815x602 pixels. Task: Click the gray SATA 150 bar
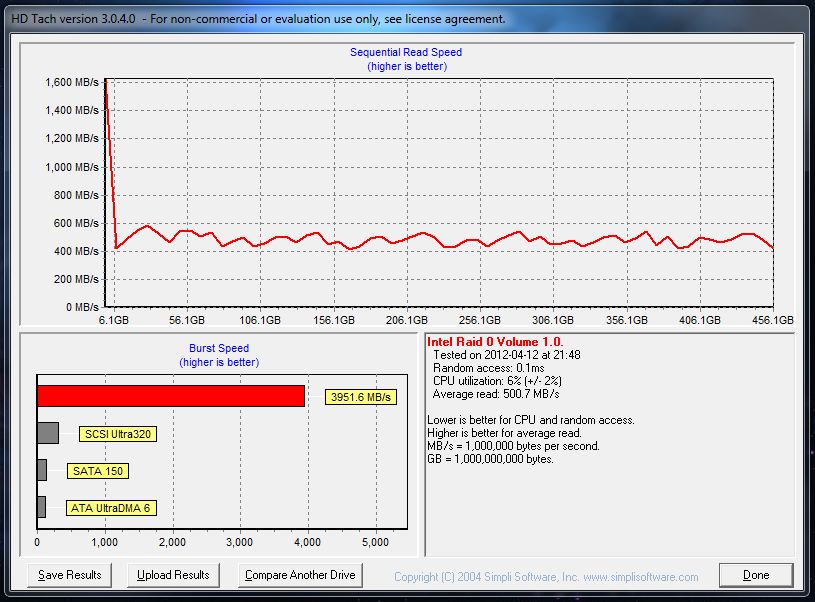pos(42,470)
